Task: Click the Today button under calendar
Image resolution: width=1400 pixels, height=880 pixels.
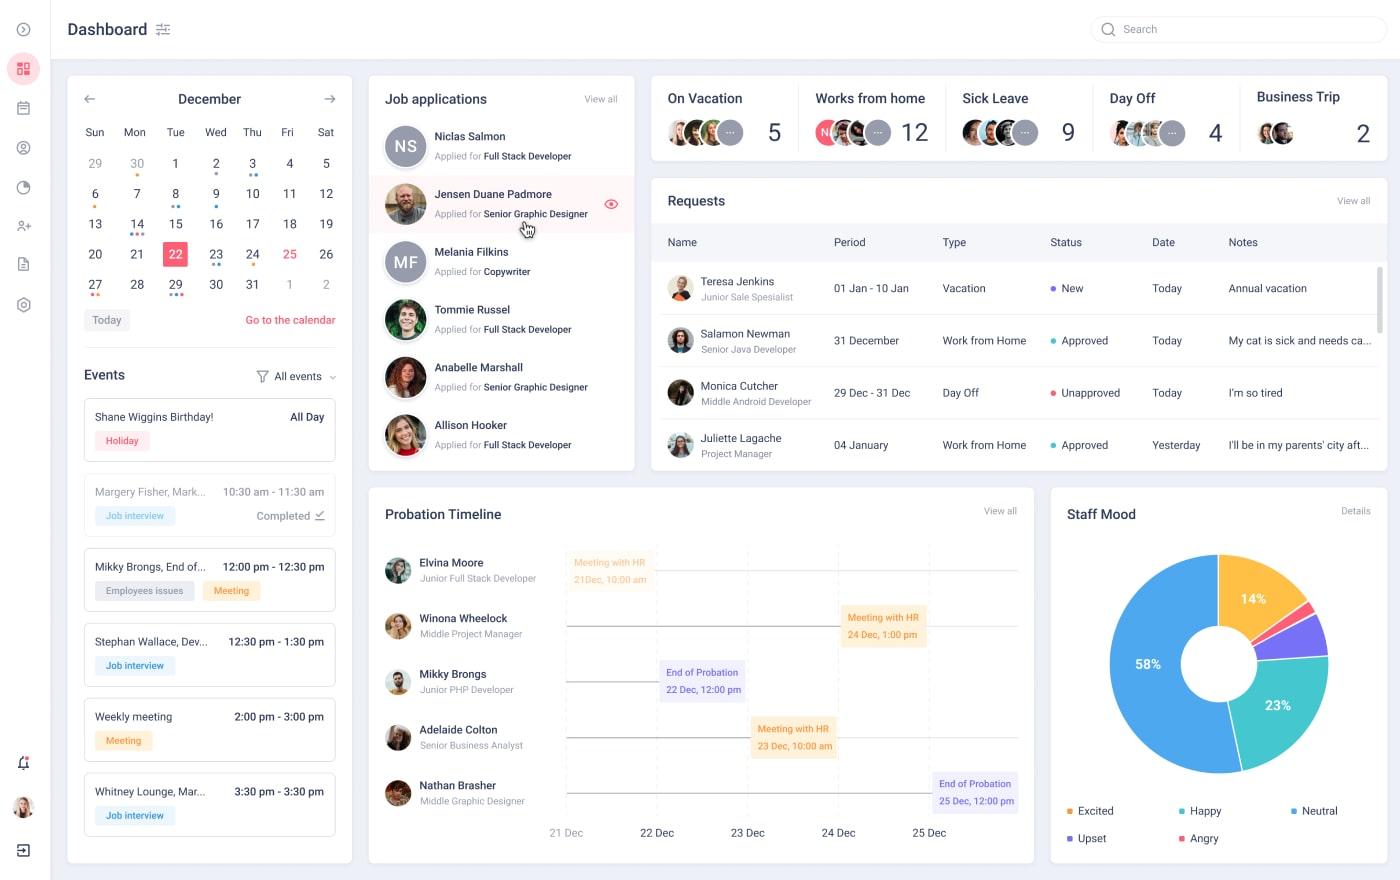Action: click(107, 320)
